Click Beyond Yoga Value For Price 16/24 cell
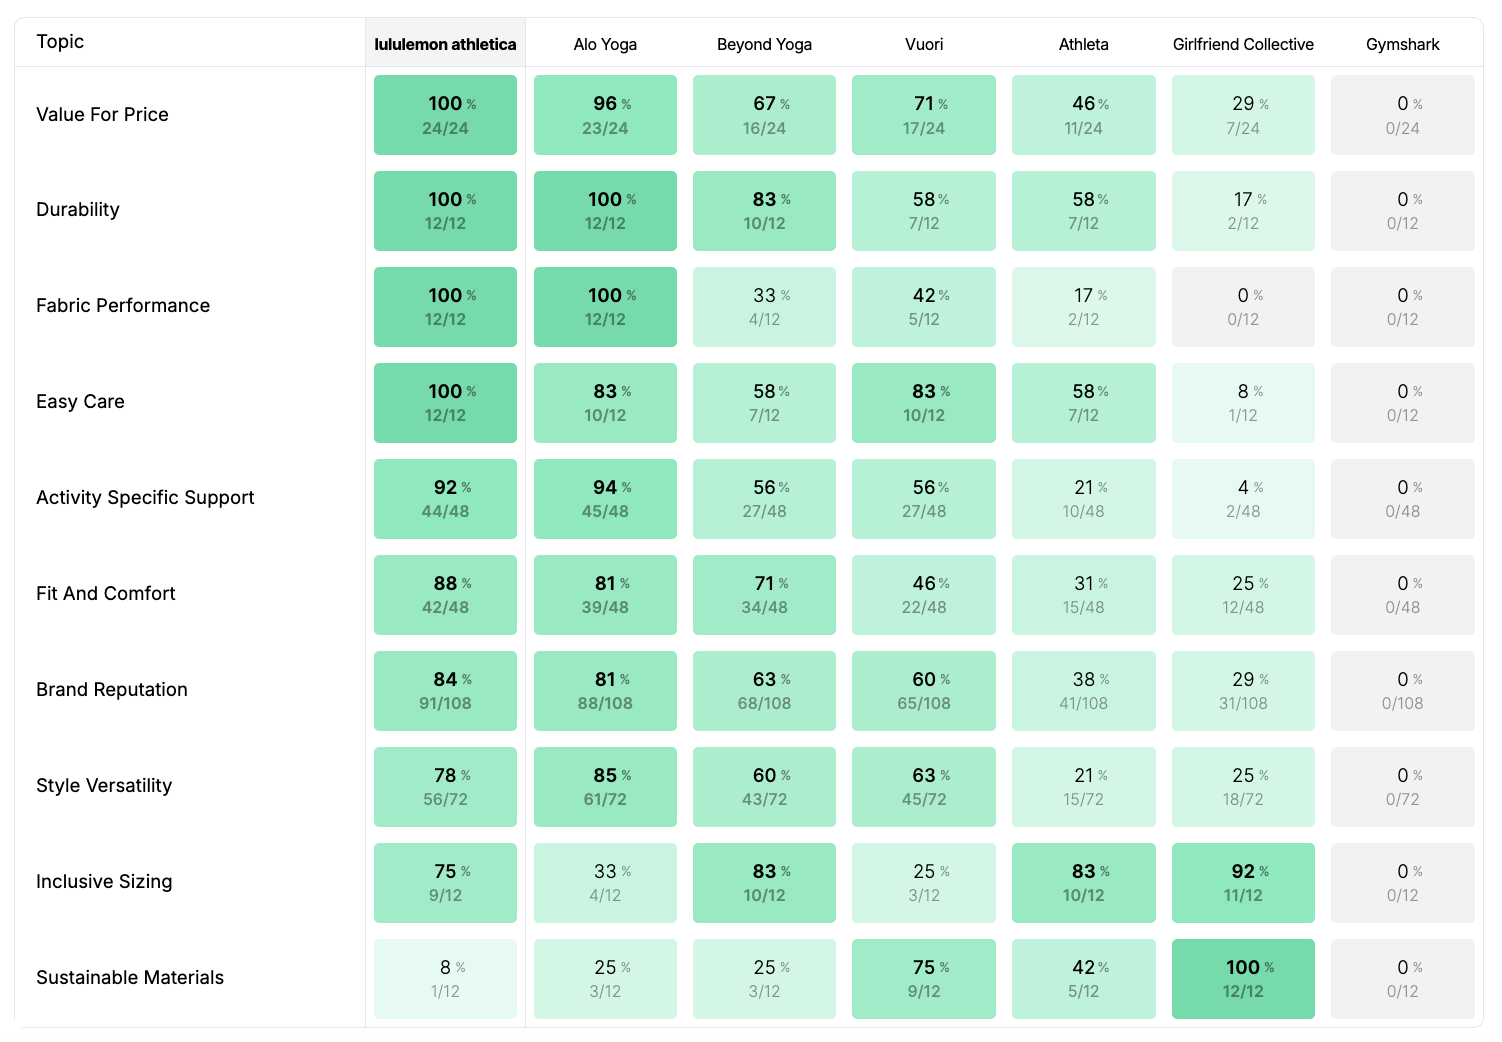Image resolution: width=1502 pixels, height=1042 pixels. [764, 115]
